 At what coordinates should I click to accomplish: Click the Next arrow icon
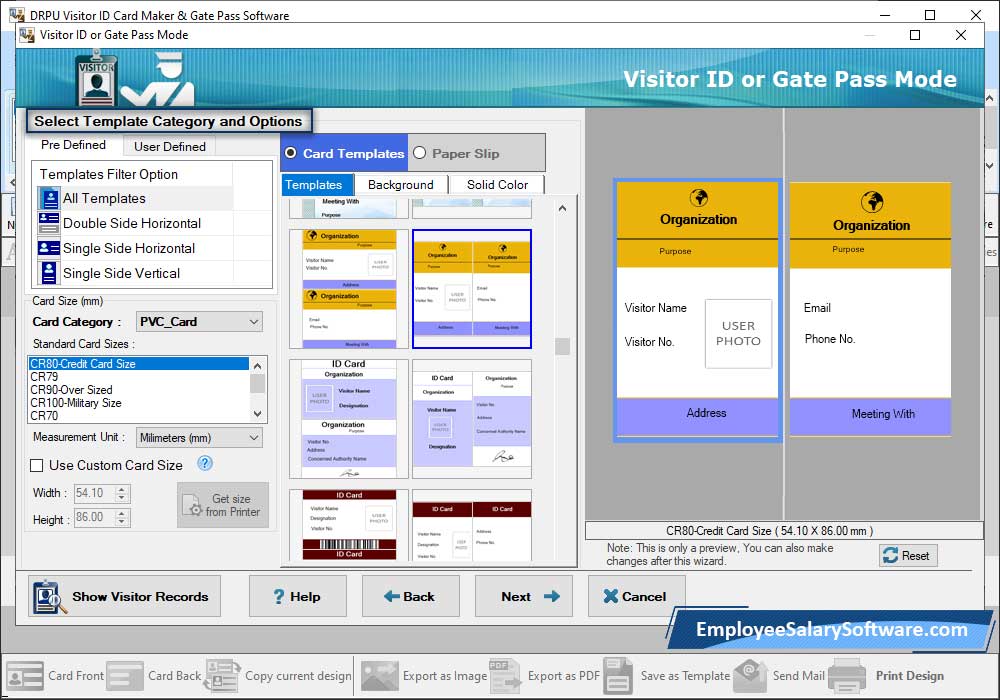(x=552, y=597)
